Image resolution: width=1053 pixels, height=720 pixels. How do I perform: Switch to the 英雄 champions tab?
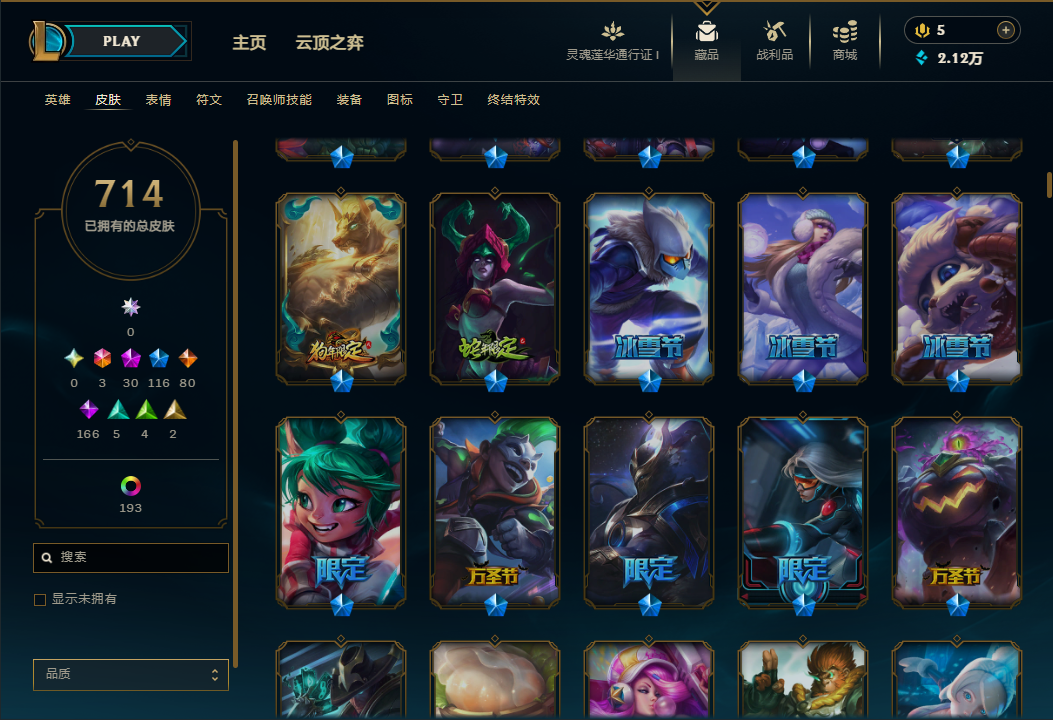point(58,100)
